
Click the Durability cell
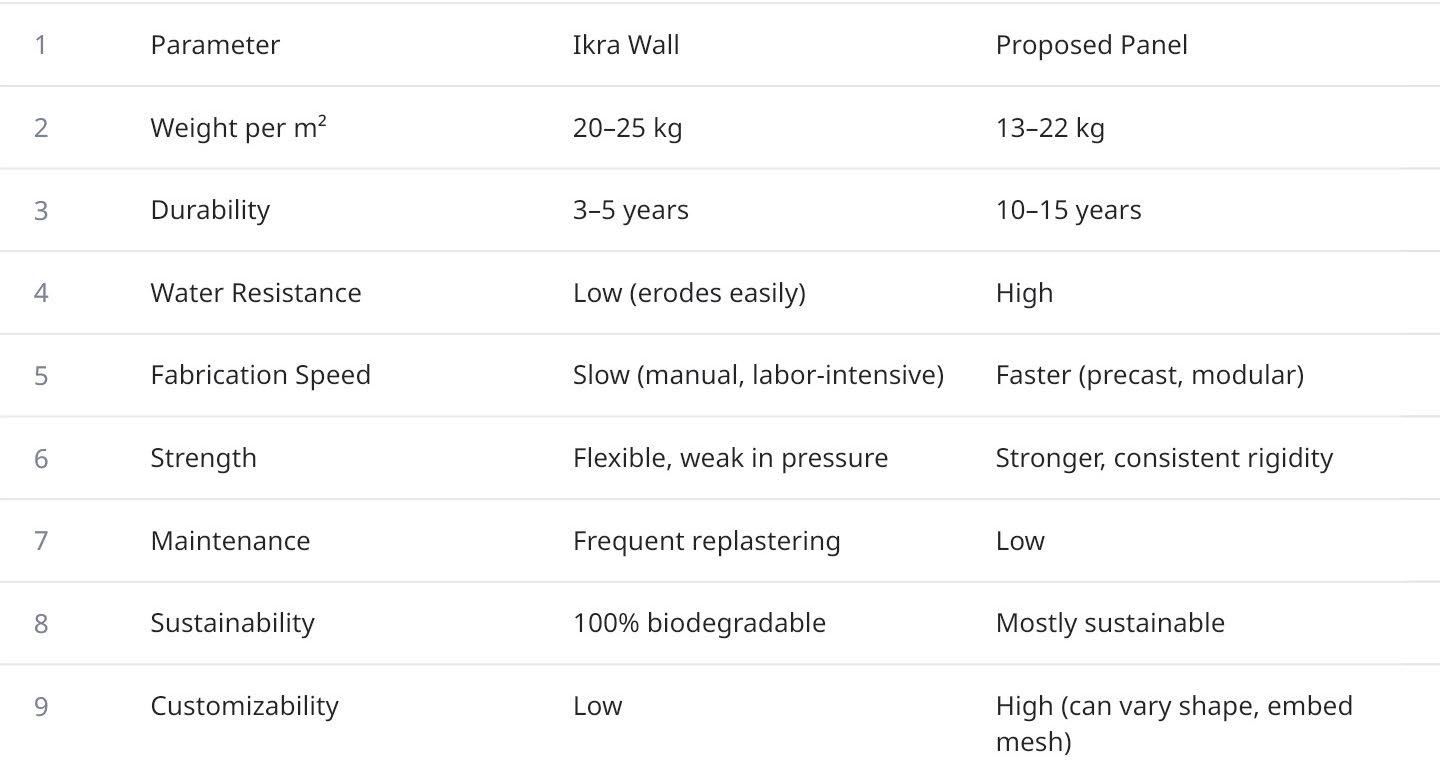point(210,210)
